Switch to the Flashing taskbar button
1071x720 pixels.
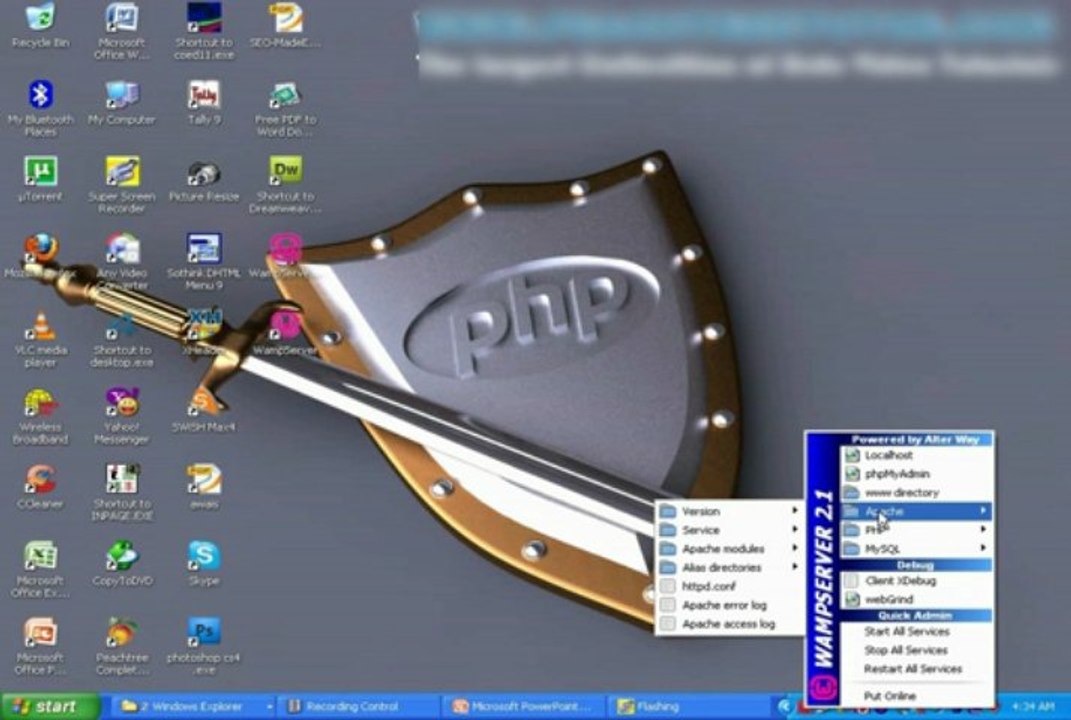[x=690, y=706]
